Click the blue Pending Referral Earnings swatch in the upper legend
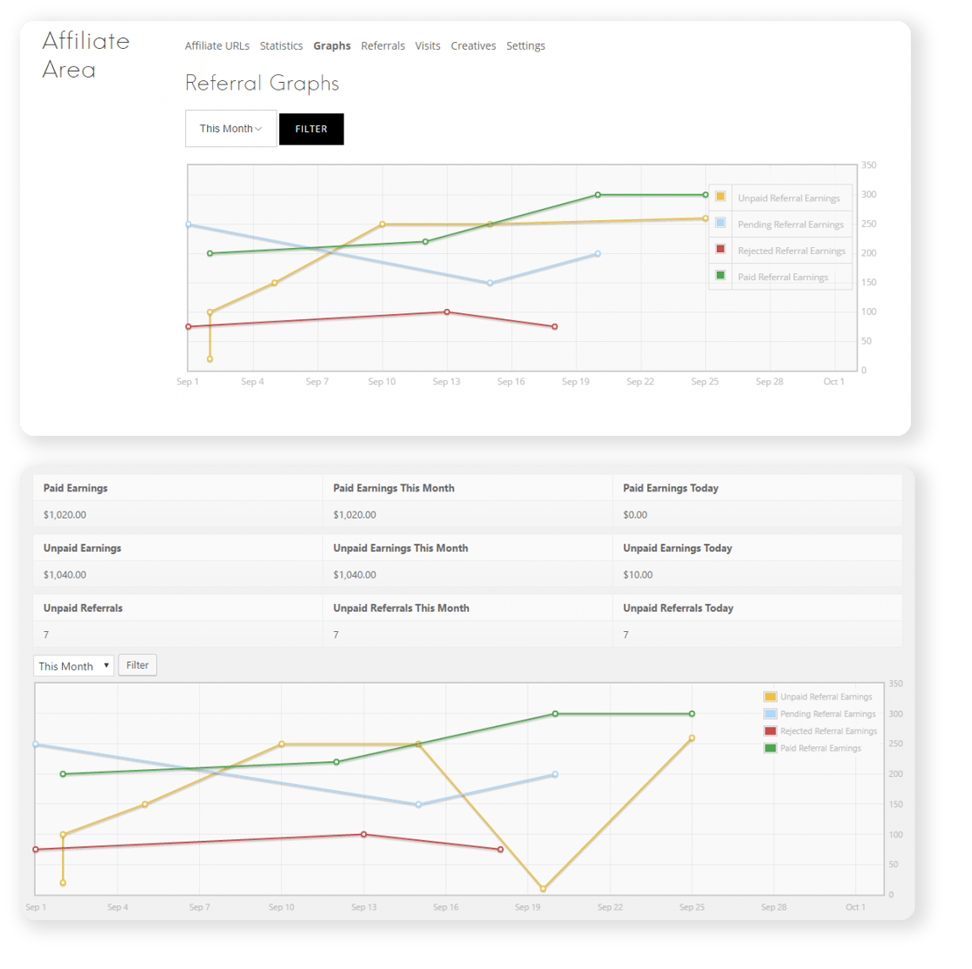This screenshot has height=969, width=972. (721, 223)
